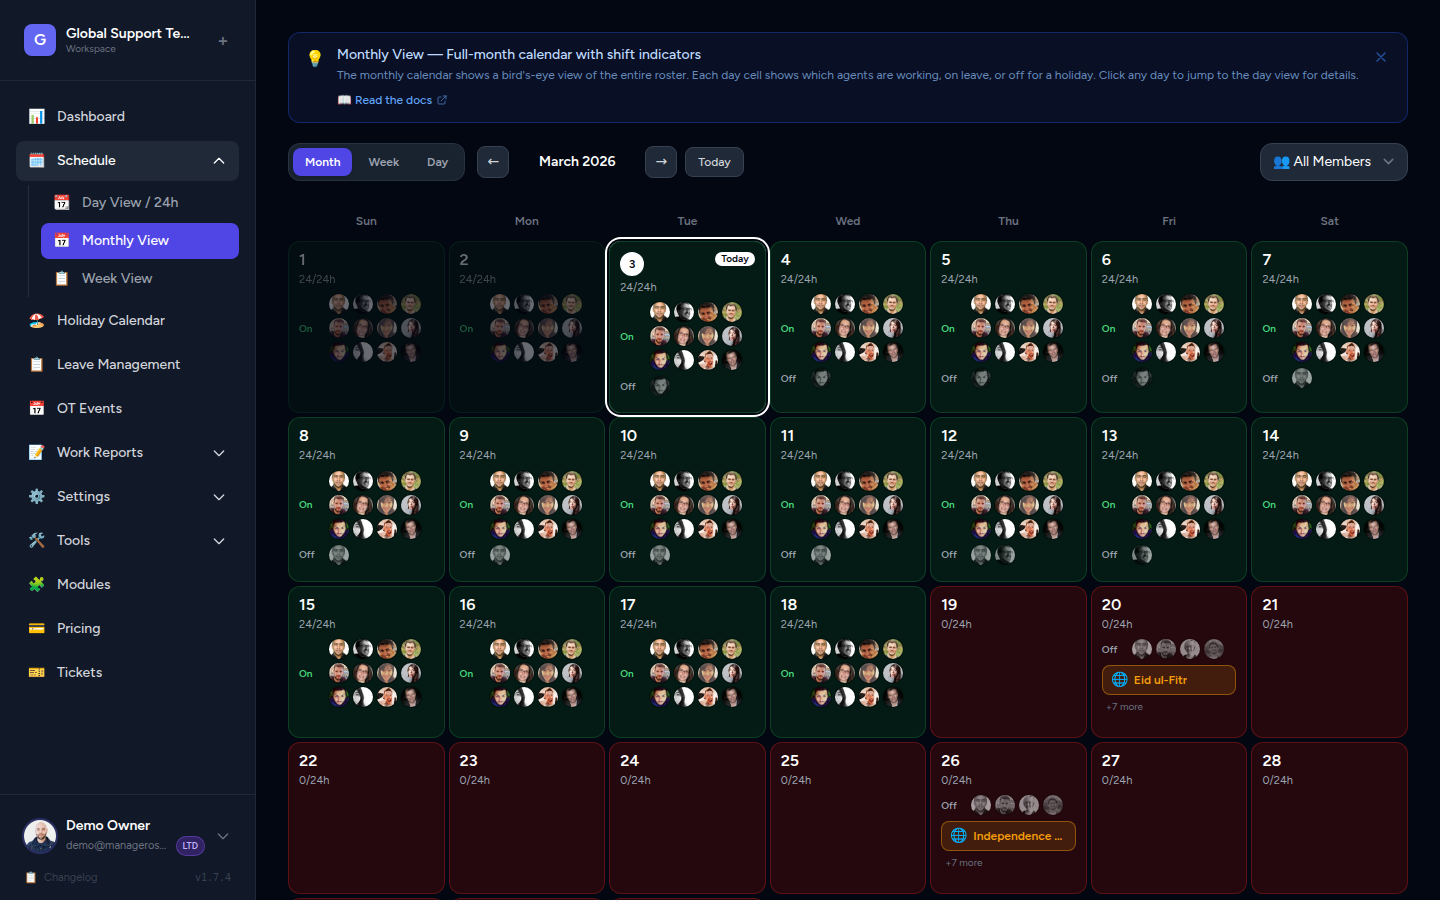Open the Tickets section
The height and width of the screenshot is (900, 1440).
click(78, 672)
